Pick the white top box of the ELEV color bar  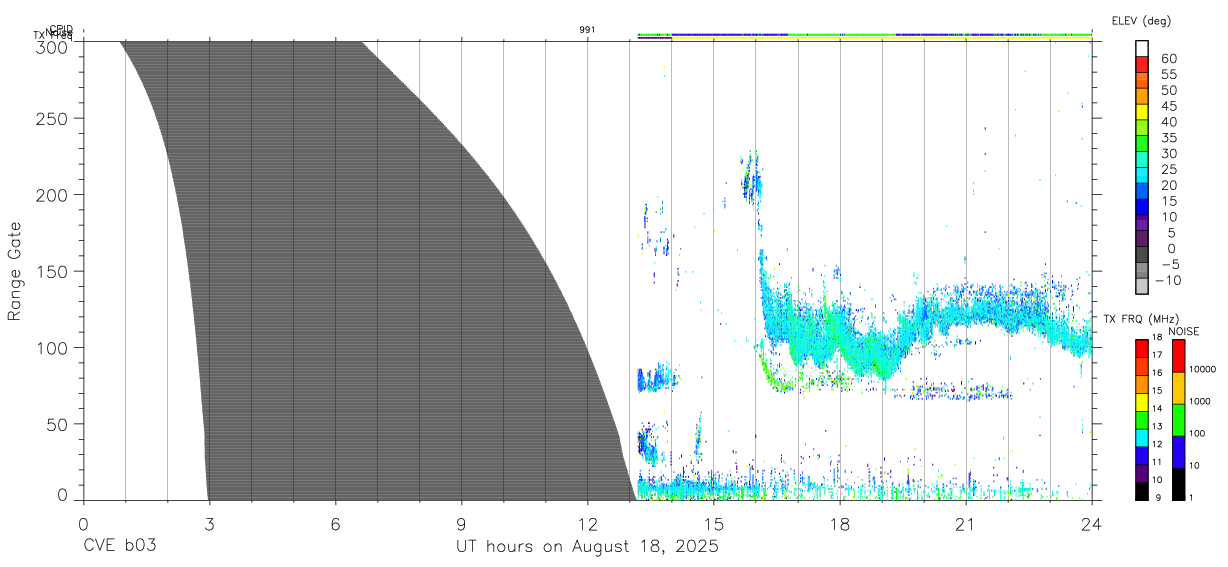coord(1143,49)
